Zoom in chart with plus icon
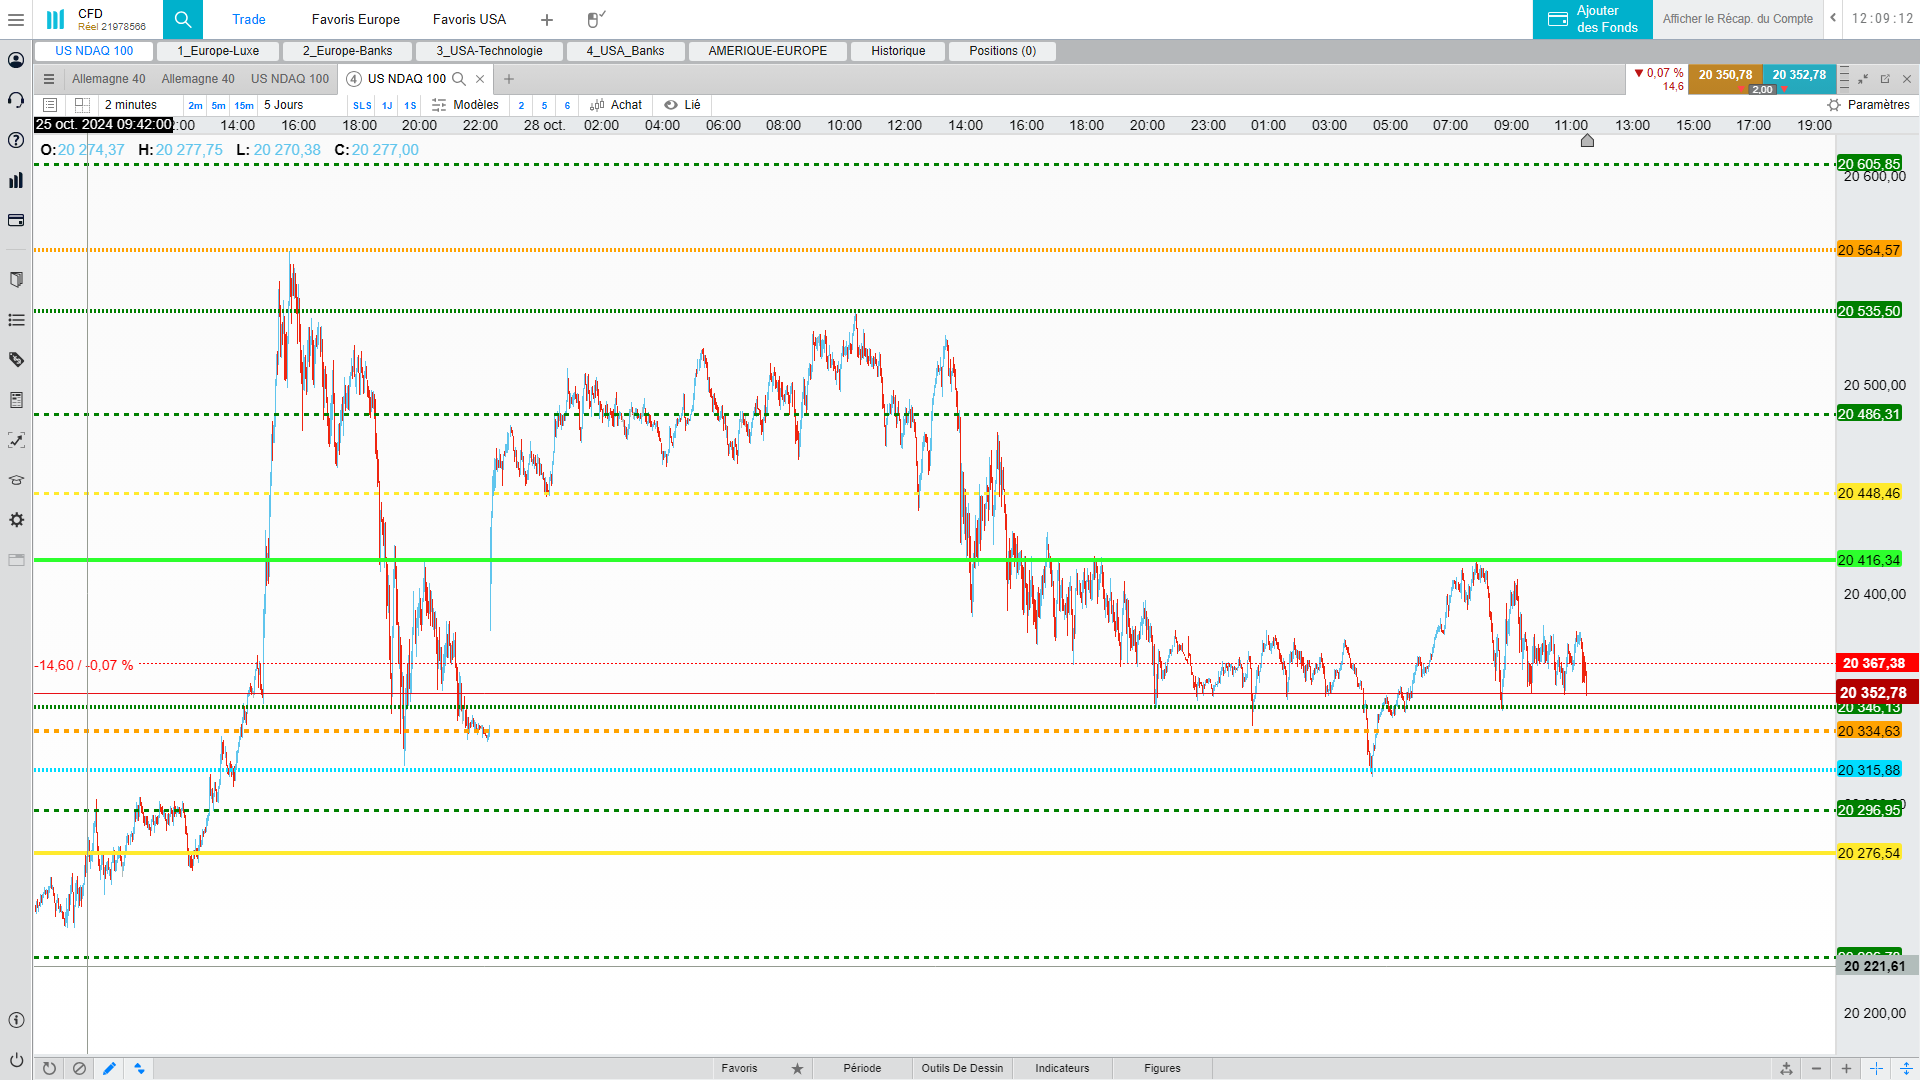The width and height of the screenshot is (1920, 1080). (1846, 1068)
